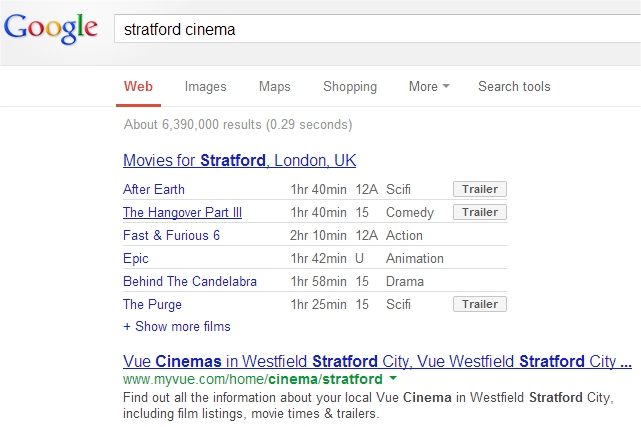Go to the Shopping tab
This screenshot has width=641, height=427.
click(x=350, y=87)
